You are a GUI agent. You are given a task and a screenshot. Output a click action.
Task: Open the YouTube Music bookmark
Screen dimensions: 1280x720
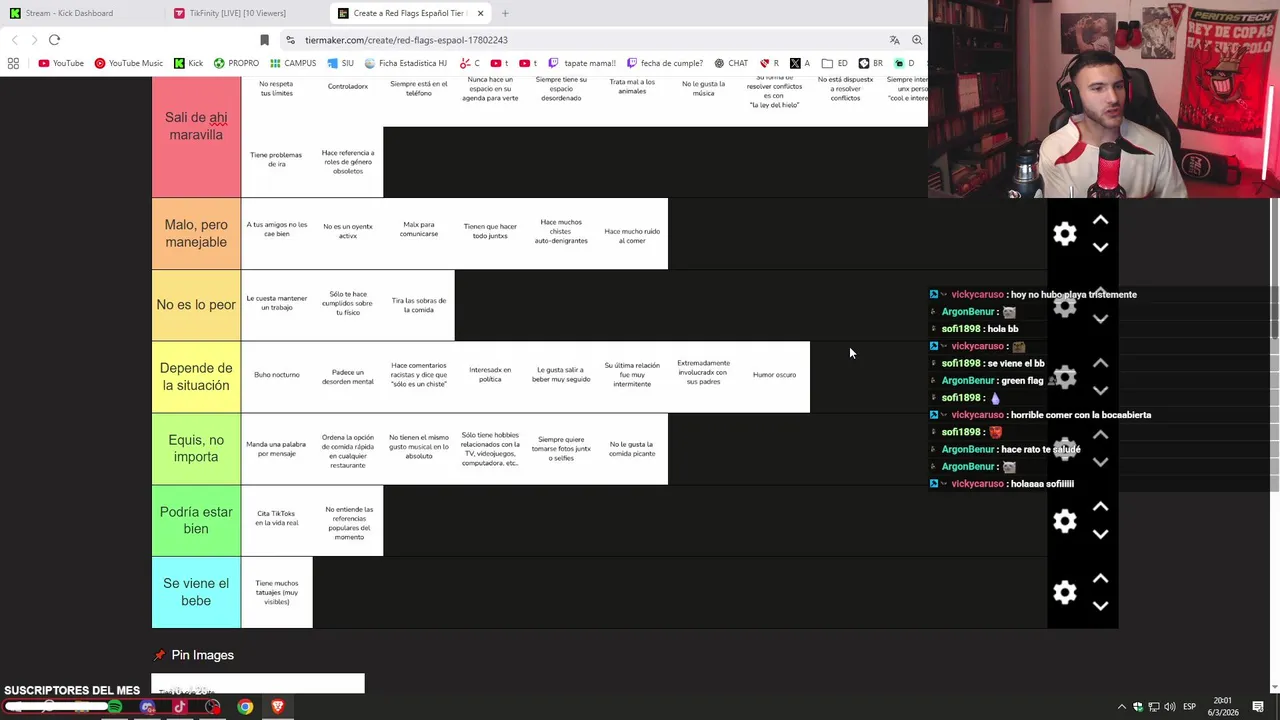click(128, 63)
